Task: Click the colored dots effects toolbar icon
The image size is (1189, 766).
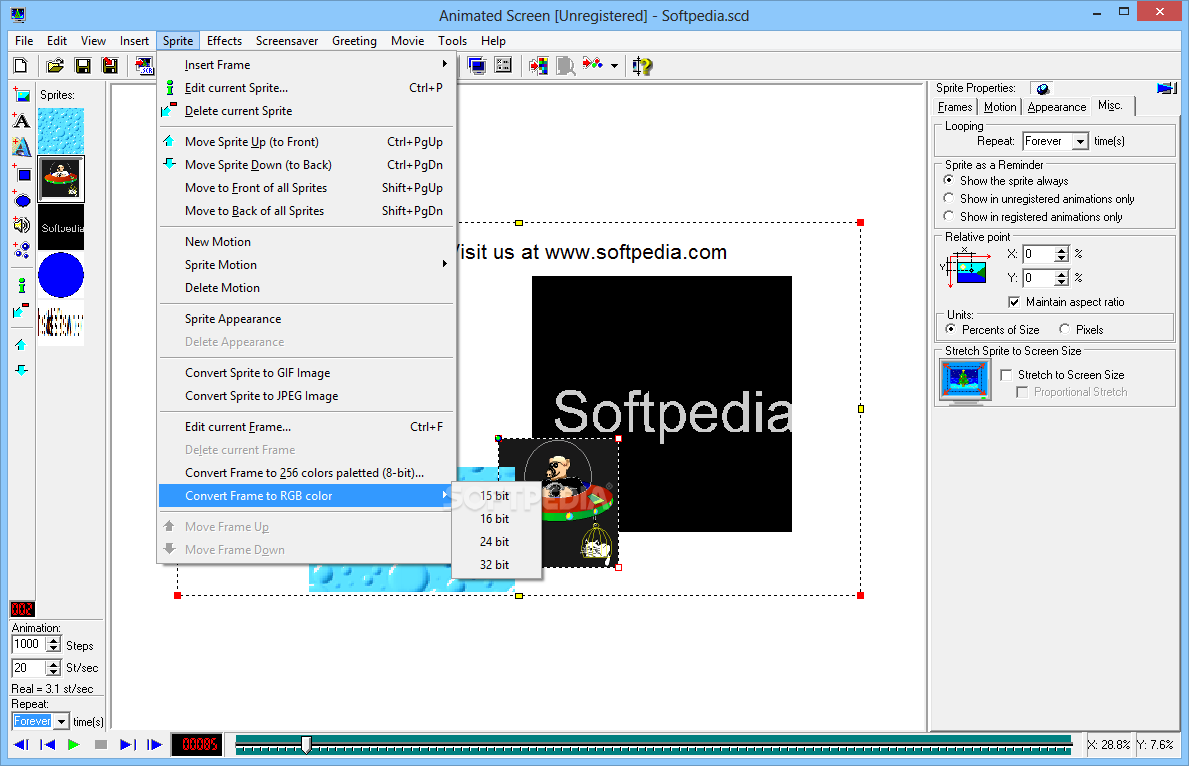Action: (592, 64)
